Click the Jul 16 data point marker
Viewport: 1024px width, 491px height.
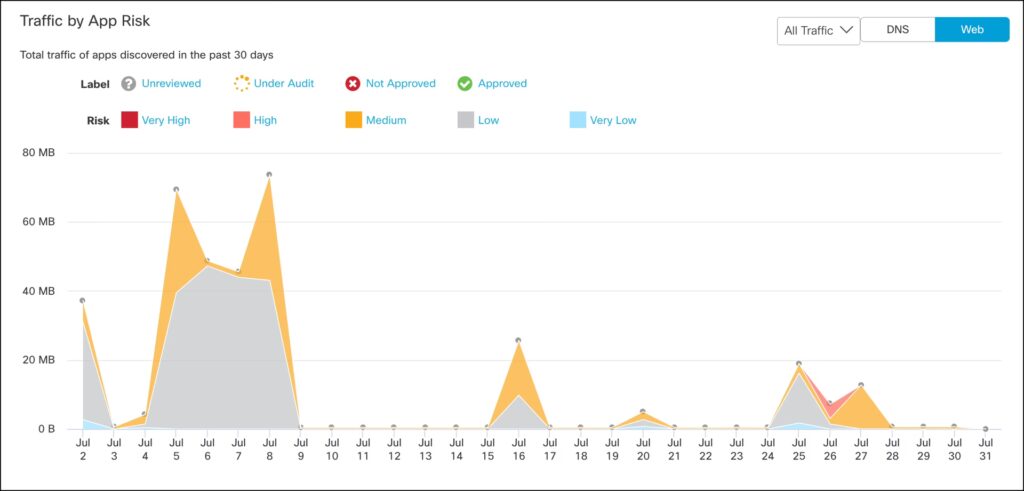pyautogui.click(x=518, y=341)
